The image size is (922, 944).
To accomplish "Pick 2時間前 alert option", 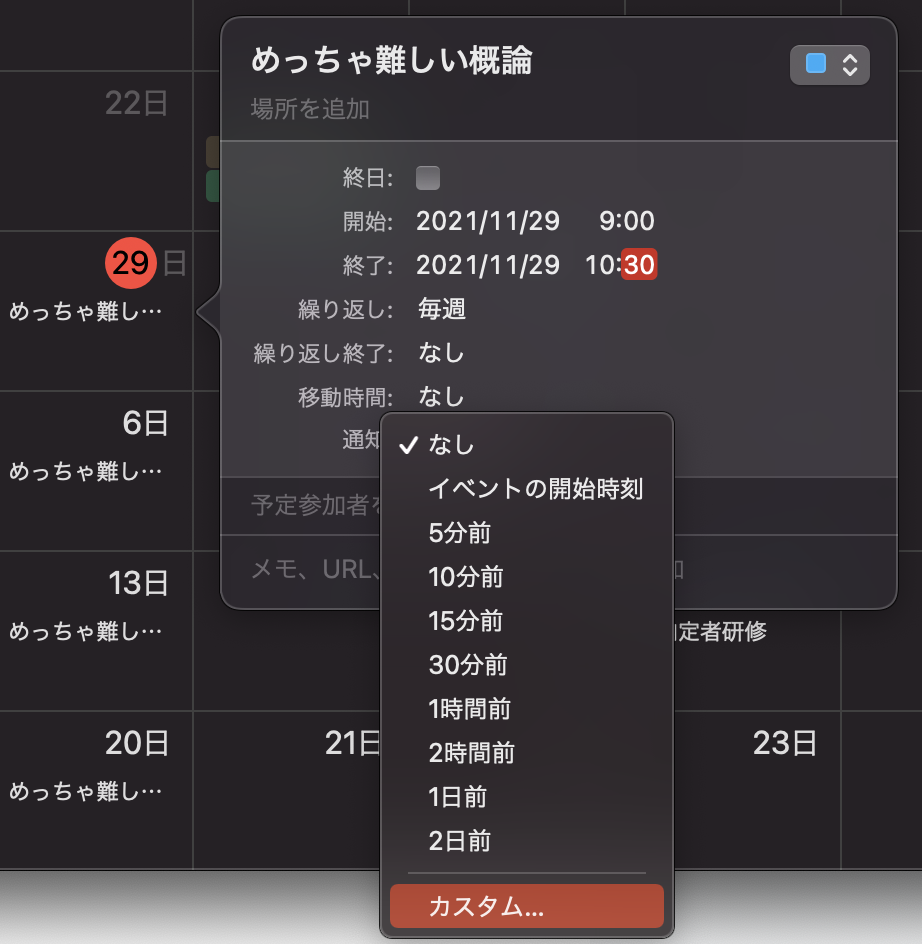I will (x=471, y=753).
